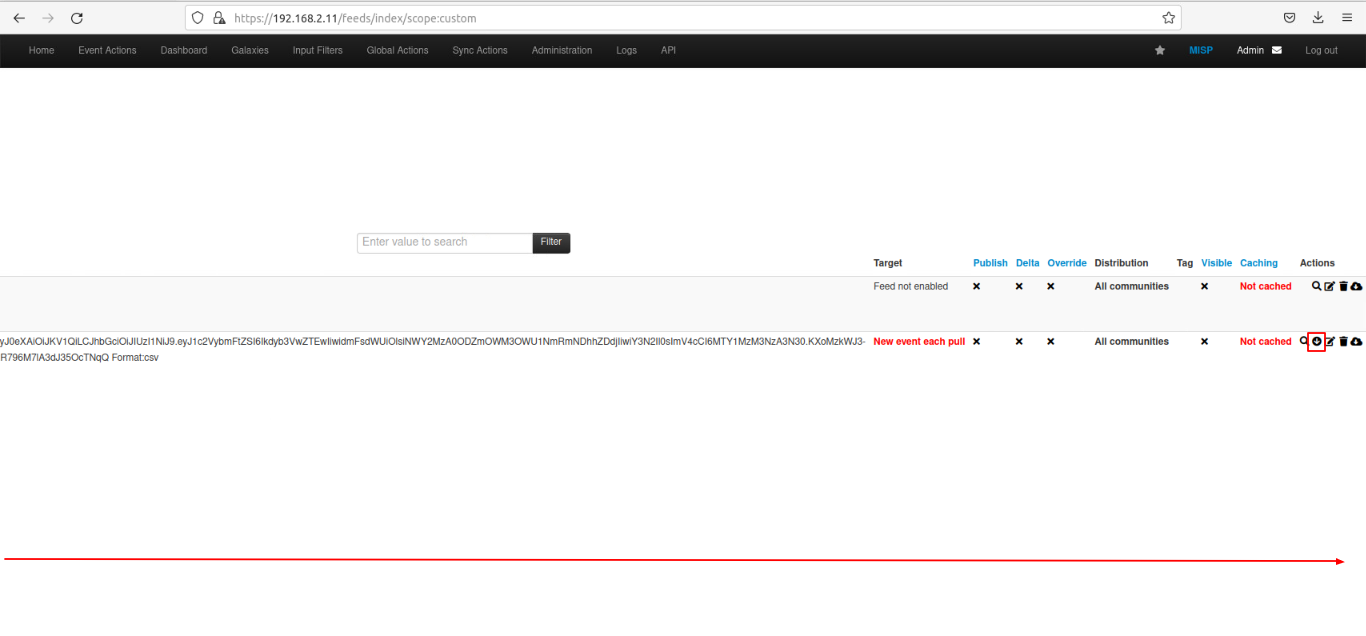Open the Event Actions menu
Screen dimensions: 1366x636
pos(107,50)
